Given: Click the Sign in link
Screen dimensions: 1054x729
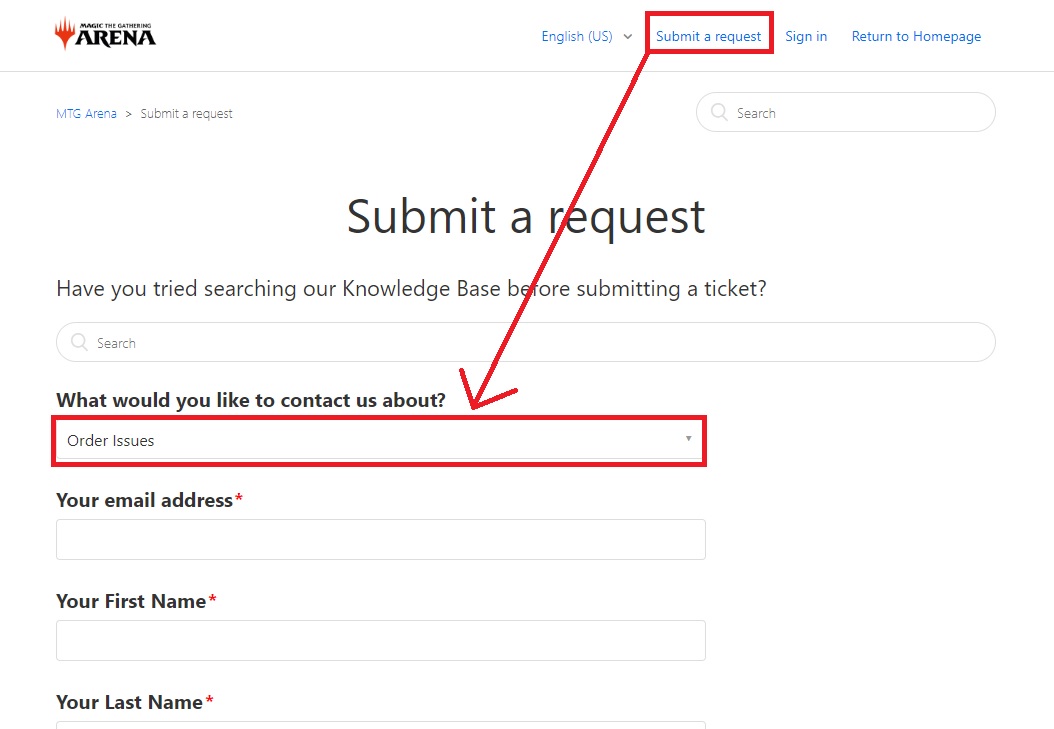Looking at the screenshot, I should (806, 36).
